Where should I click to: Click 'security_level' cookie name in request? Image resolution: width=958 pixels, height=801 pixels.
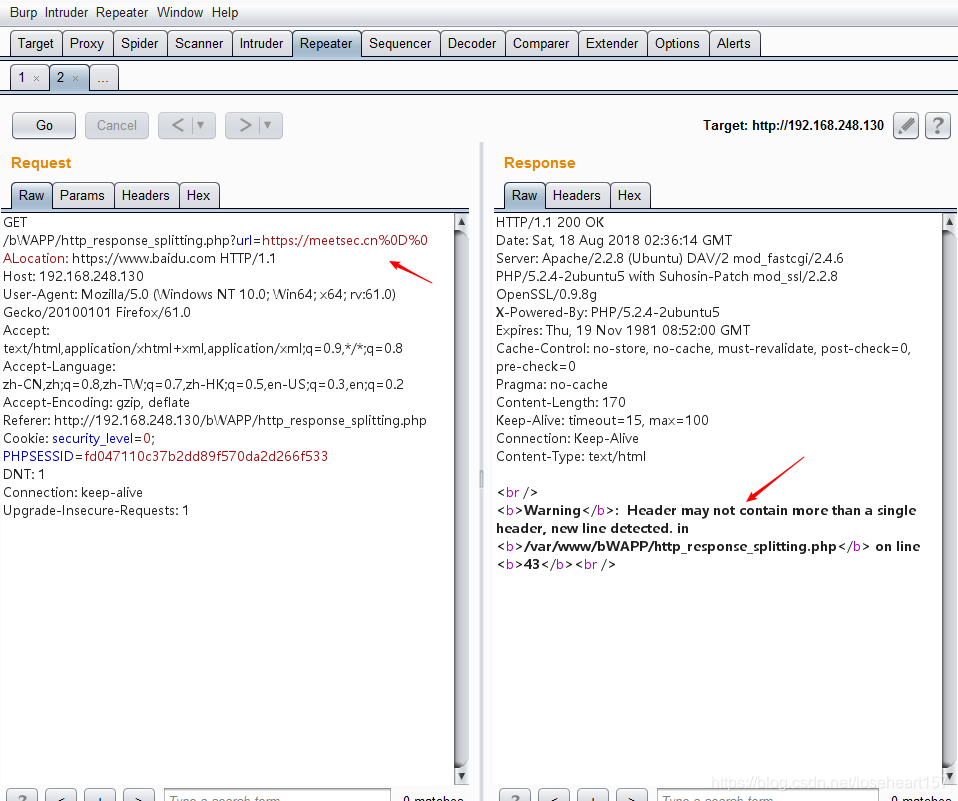92,439
